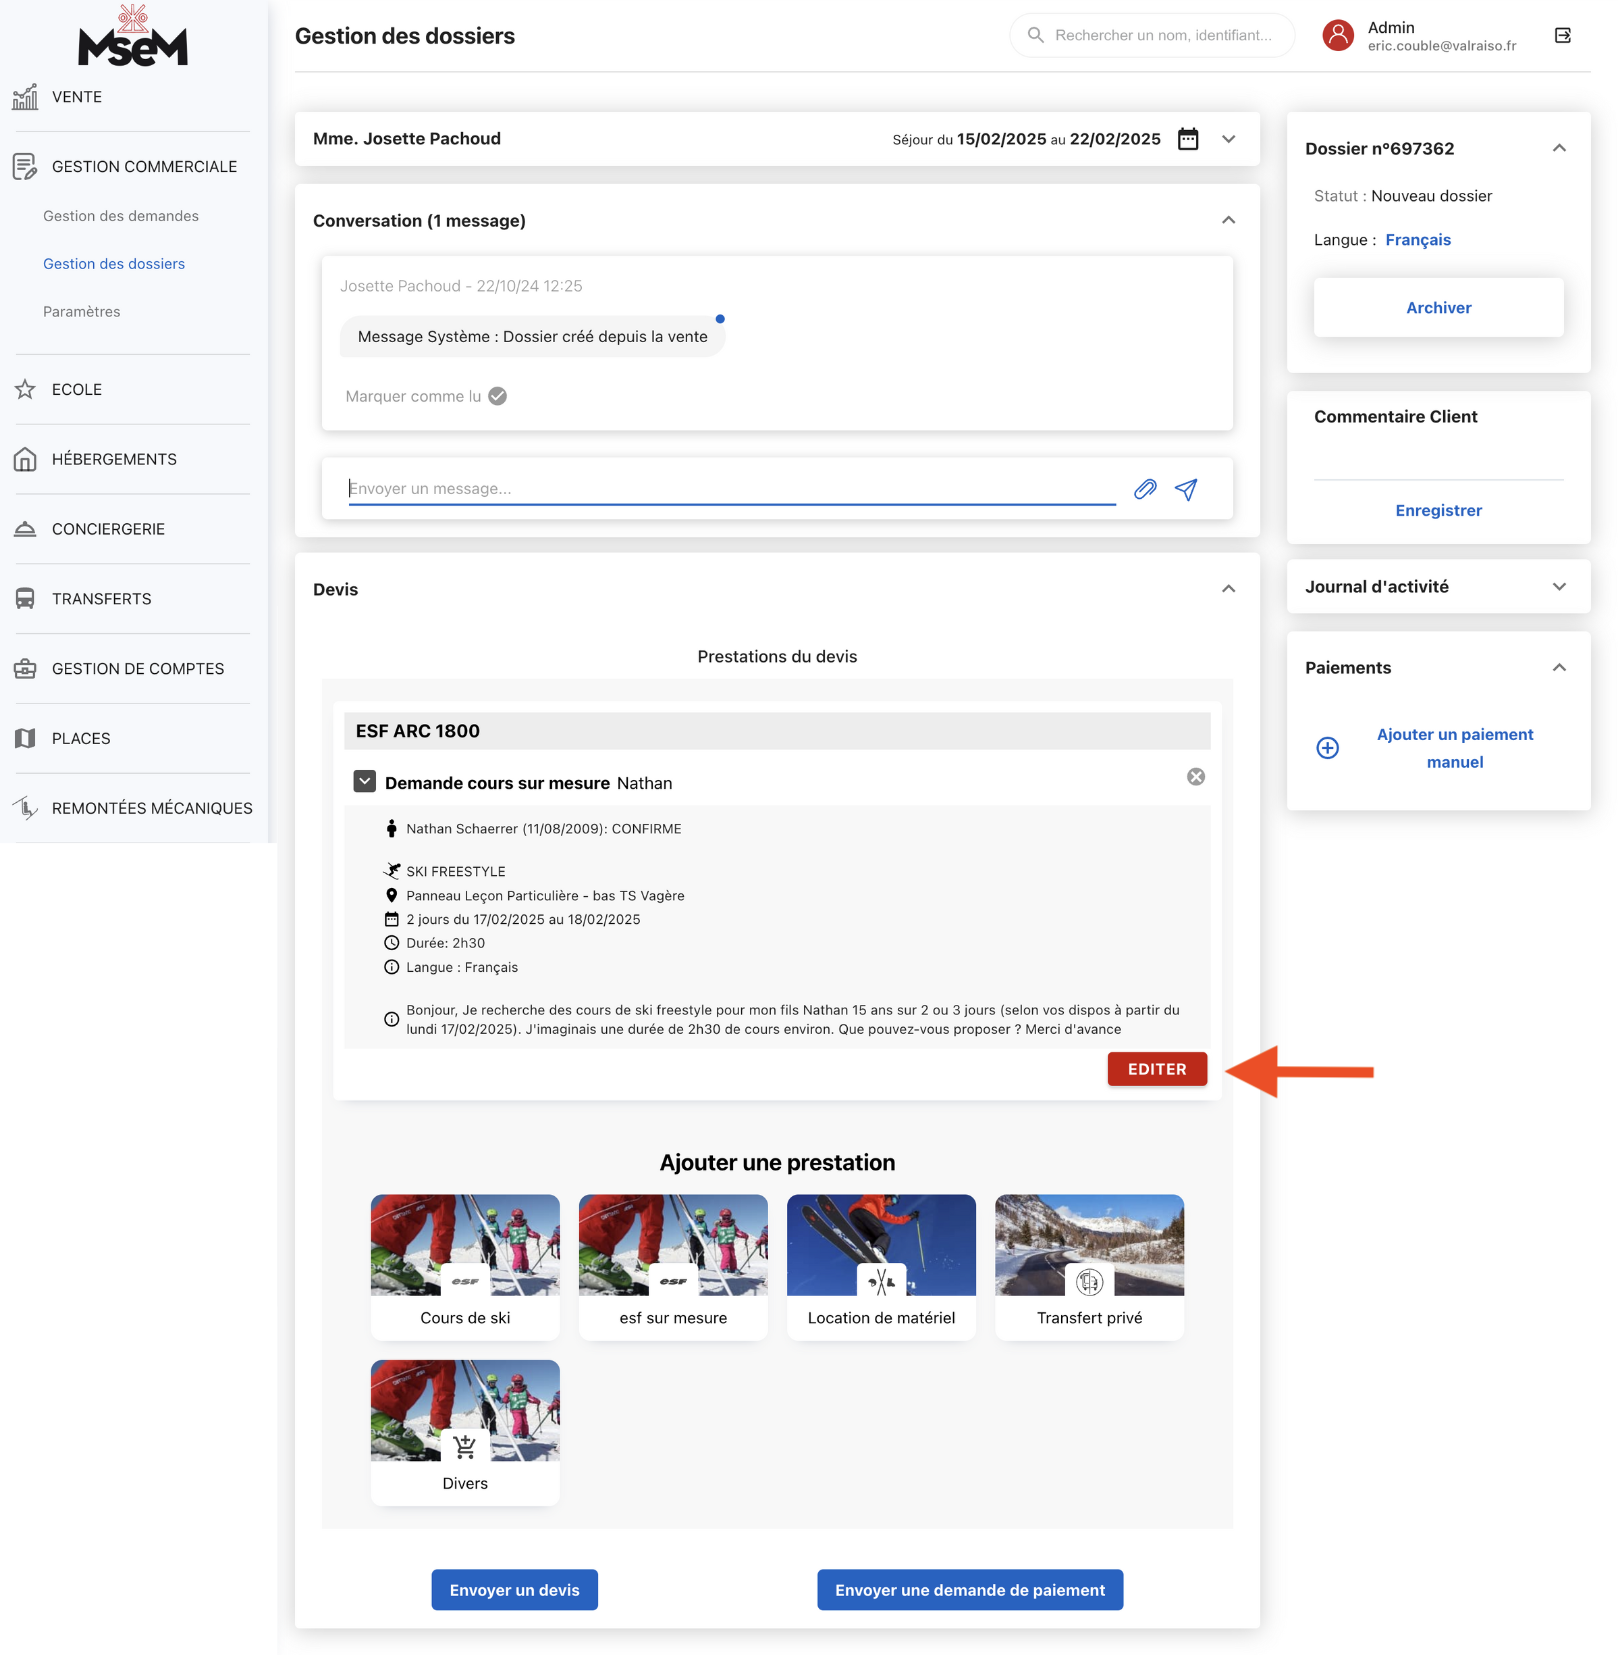Click the plus icon for manual payment

tap(1328, 748)
